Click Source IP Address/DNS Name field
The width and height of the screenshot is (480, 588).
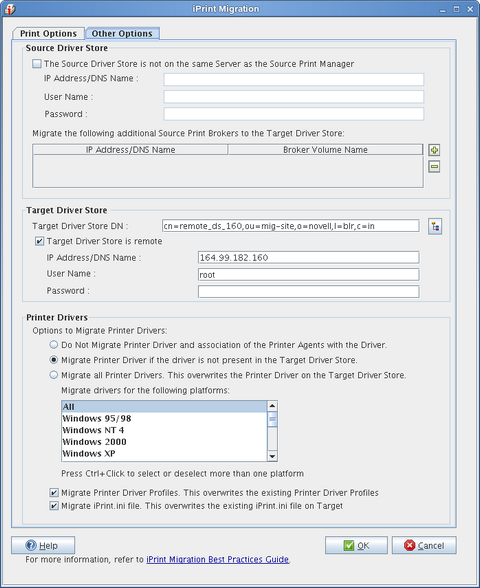[x=294, y=80]
